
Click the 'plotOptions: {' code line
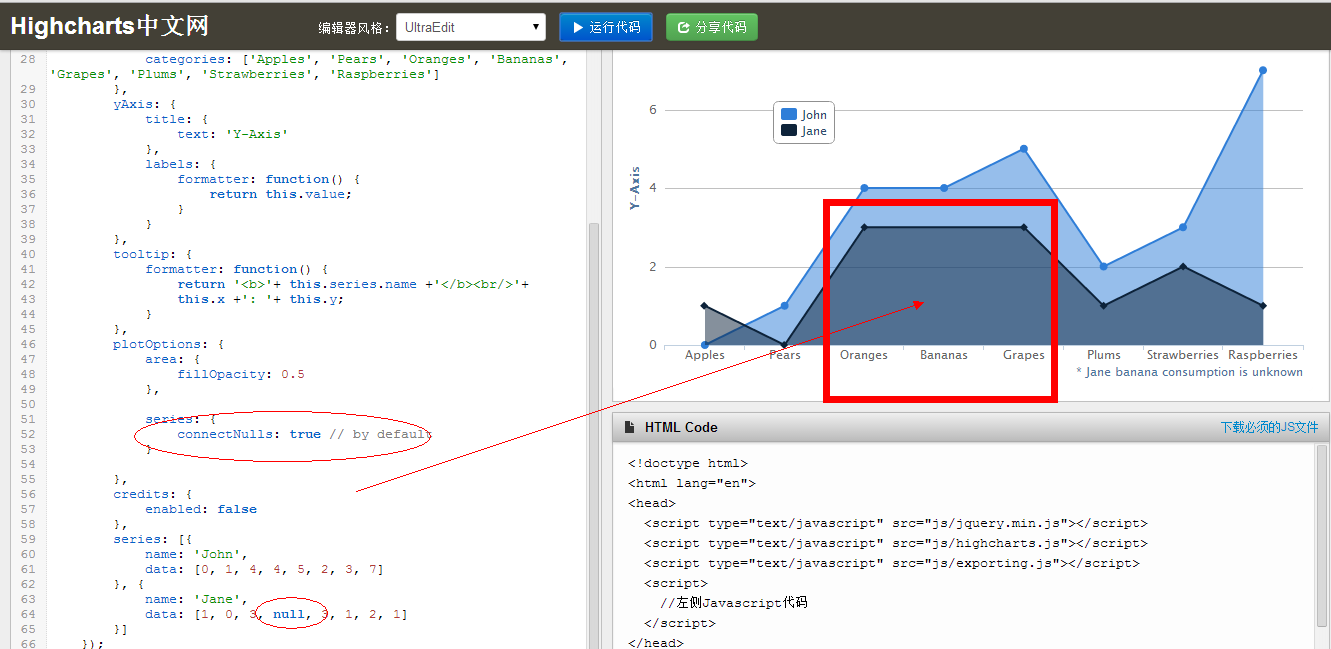[169, 344]
